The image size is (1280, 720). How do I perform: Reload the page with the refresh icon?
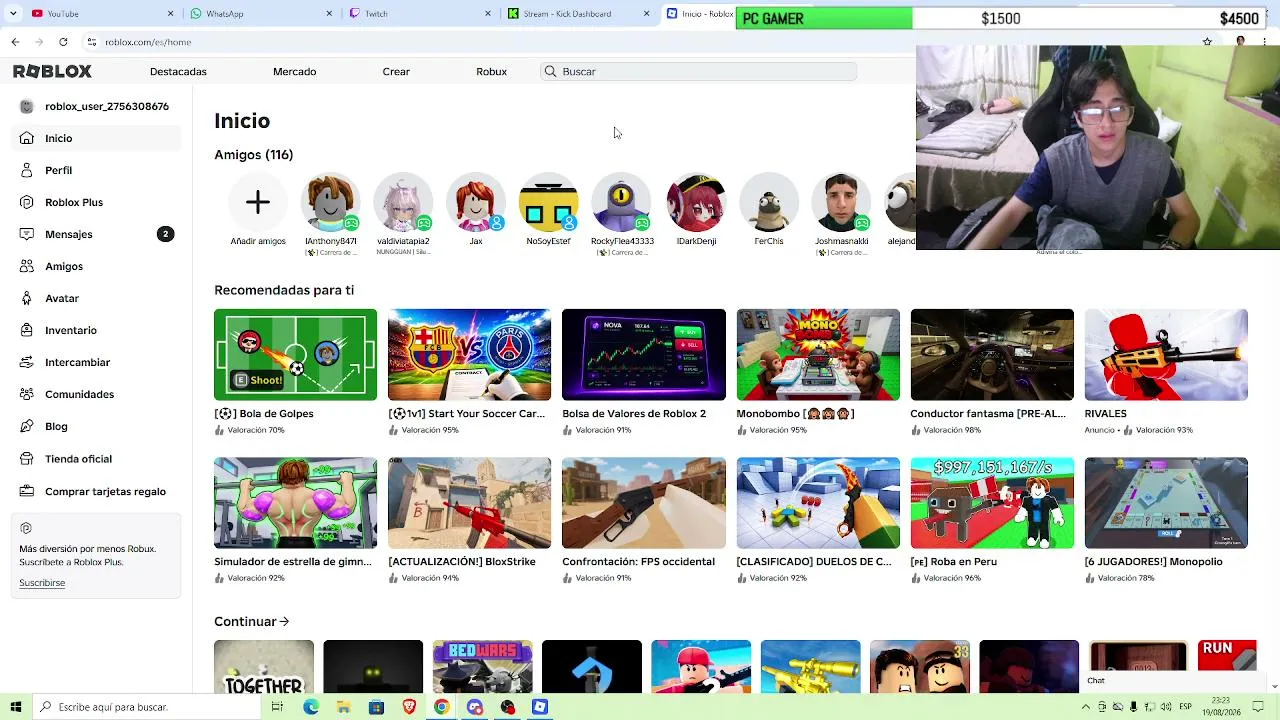63,42
